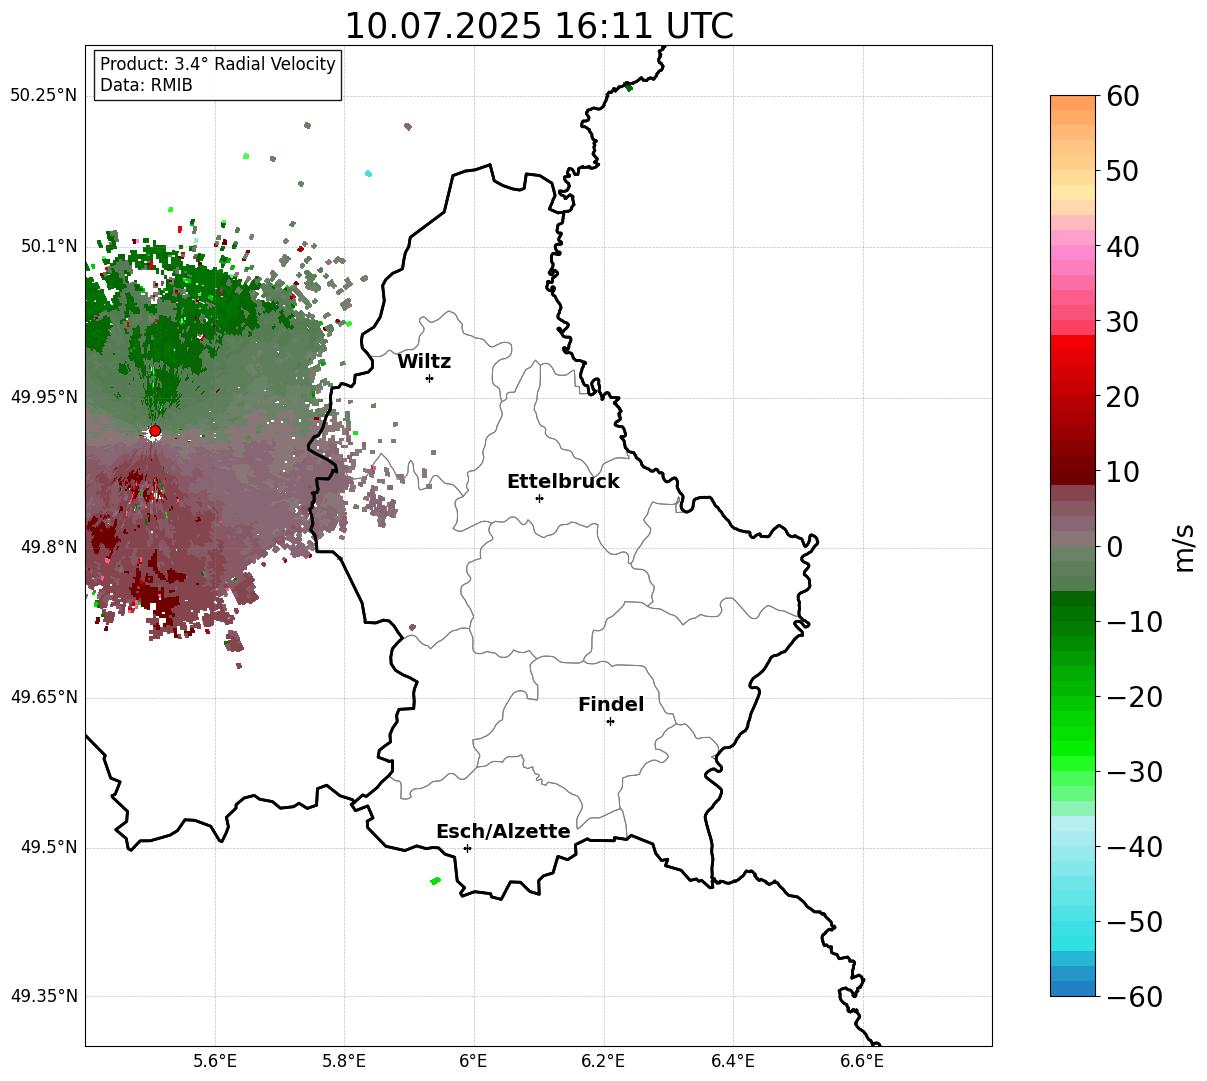Screen dimensions: 1207x1081
Task: Click the 6.2°E longitude tick label
Action: (x=604, y=1059)
